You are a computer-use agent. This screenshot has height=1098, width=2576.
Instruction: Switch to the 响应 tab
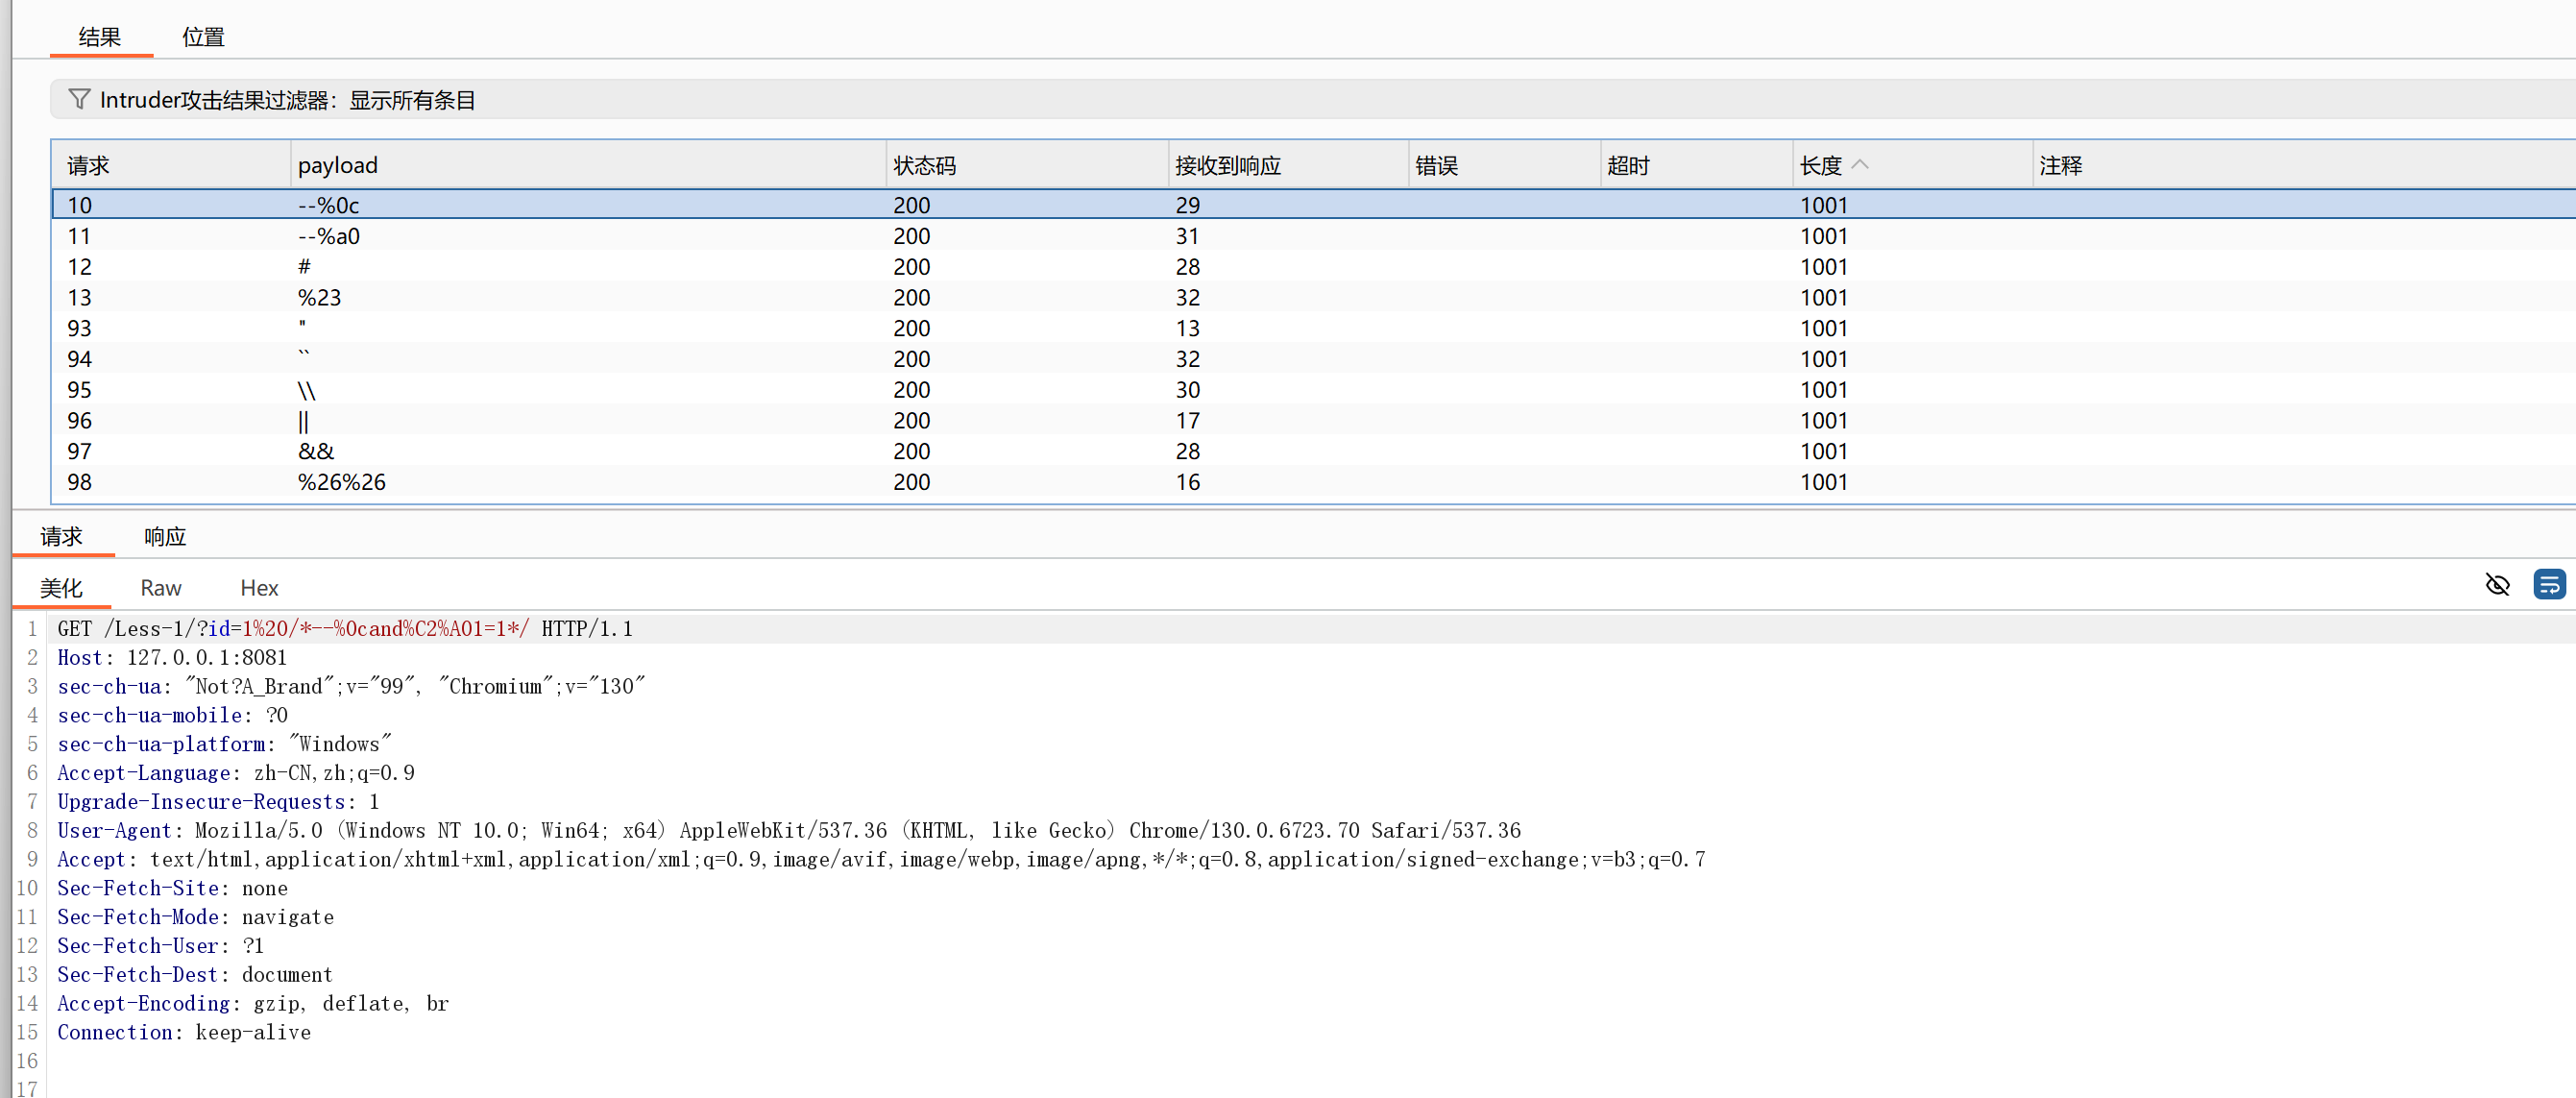(x=165, y=537)
